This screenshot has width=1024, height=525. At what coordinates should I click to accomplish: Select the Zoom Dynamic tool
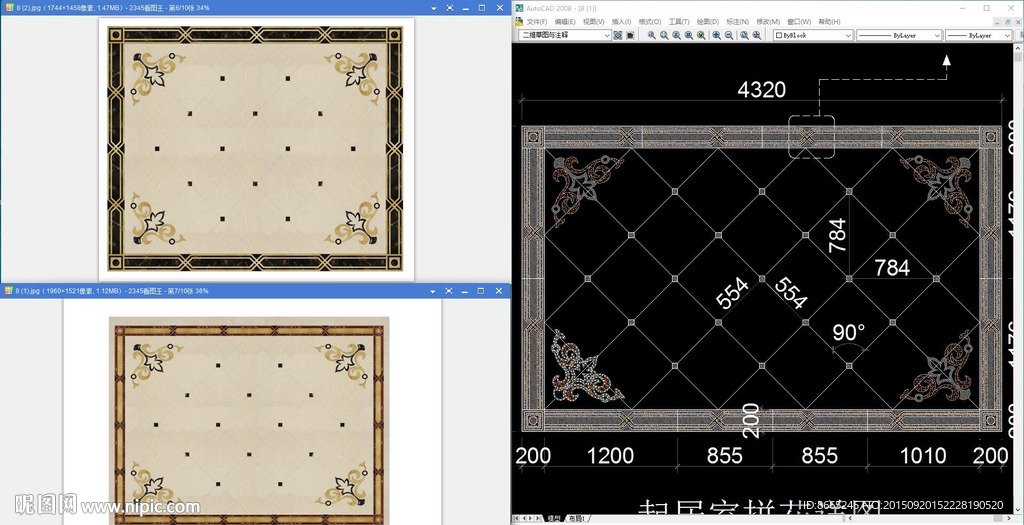665,35
